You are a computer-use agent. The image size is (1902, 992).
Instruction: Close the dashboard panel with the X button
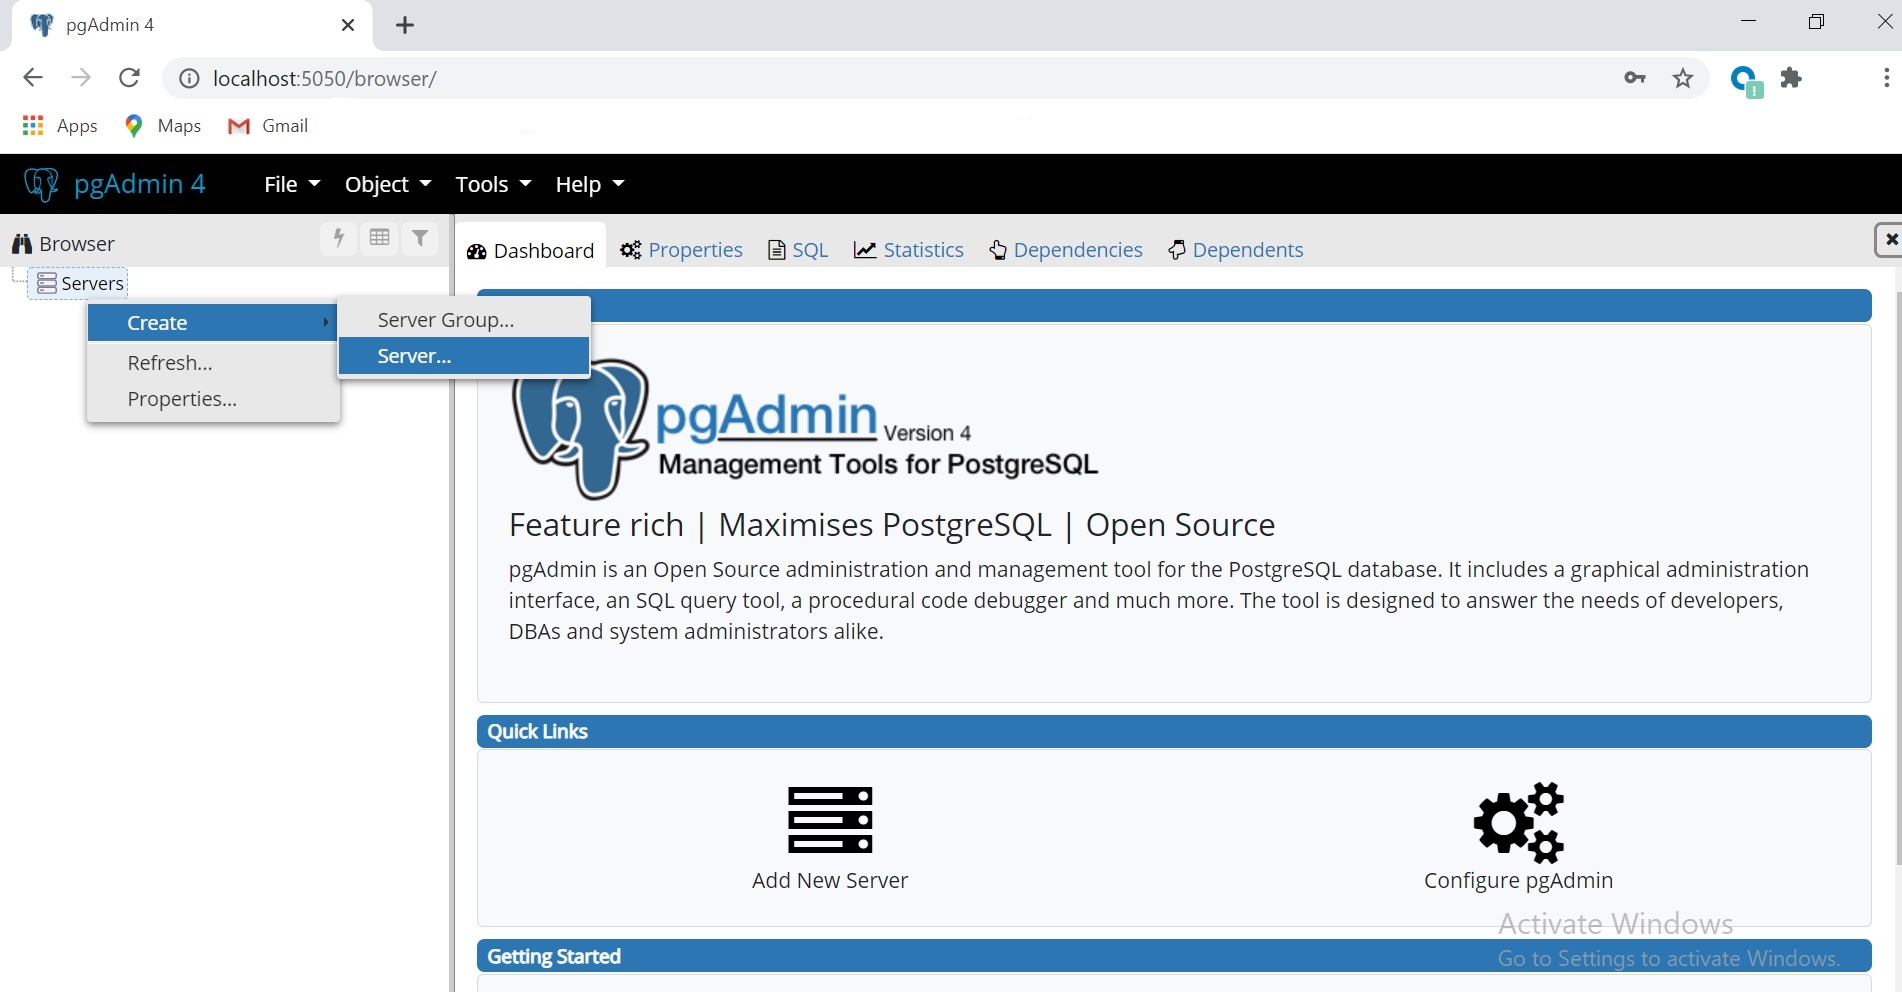[x=1889, y=240]
